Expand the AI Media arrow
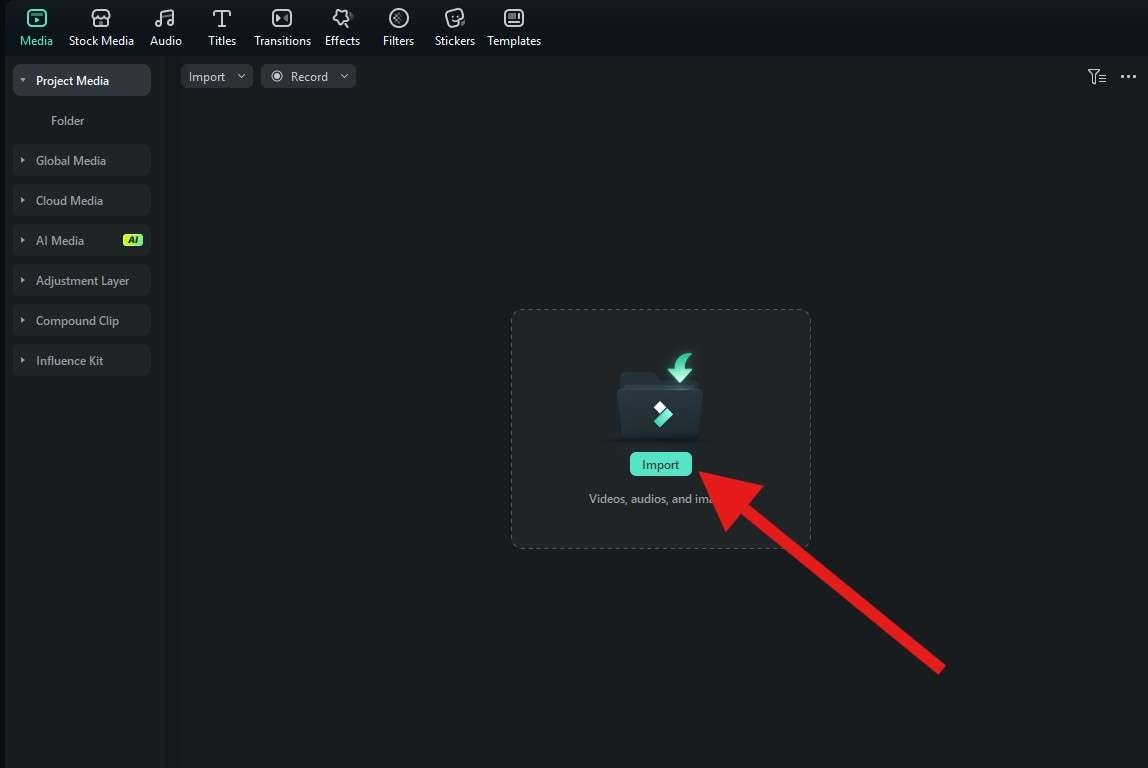 [x=23, y=240]
